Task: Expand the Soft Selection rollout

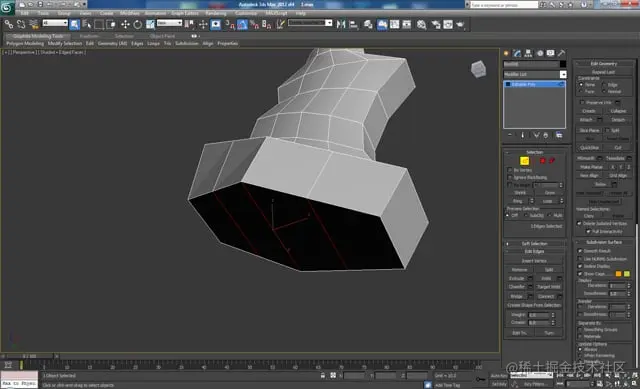Action: point(535,243)
